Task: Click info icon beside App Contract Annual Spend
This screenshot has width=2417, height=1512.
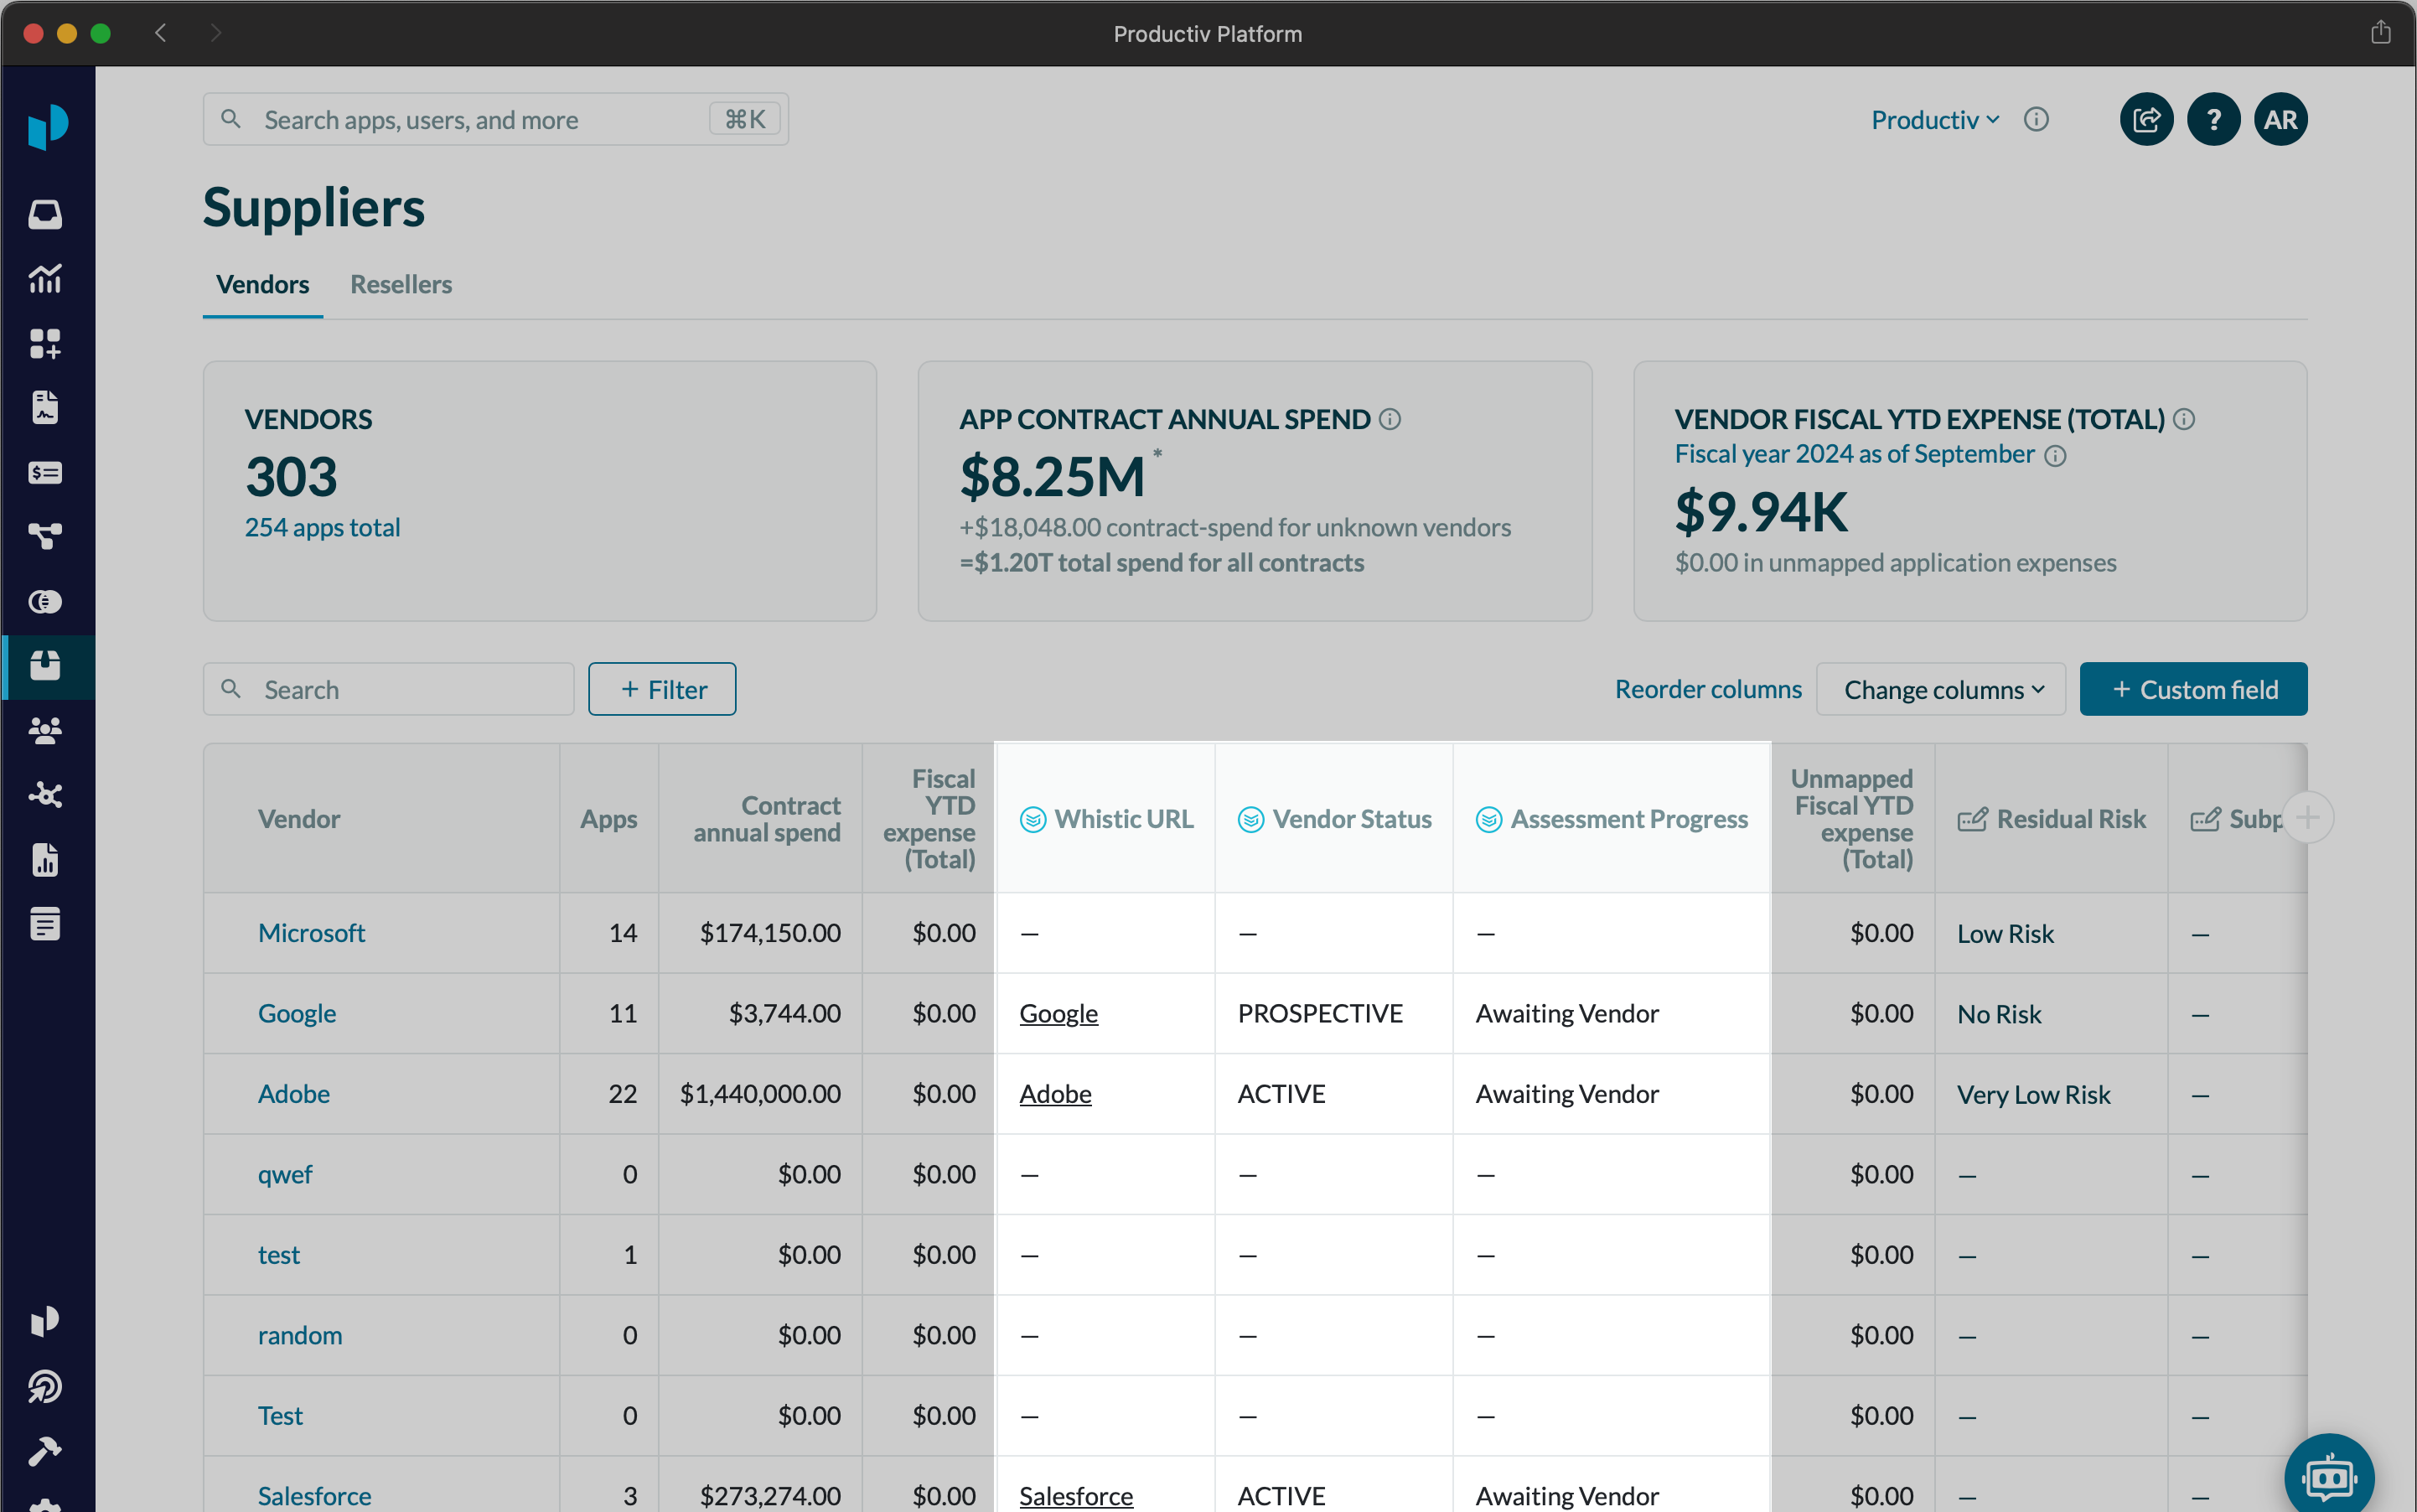Action: click(x=1390, y=419)
